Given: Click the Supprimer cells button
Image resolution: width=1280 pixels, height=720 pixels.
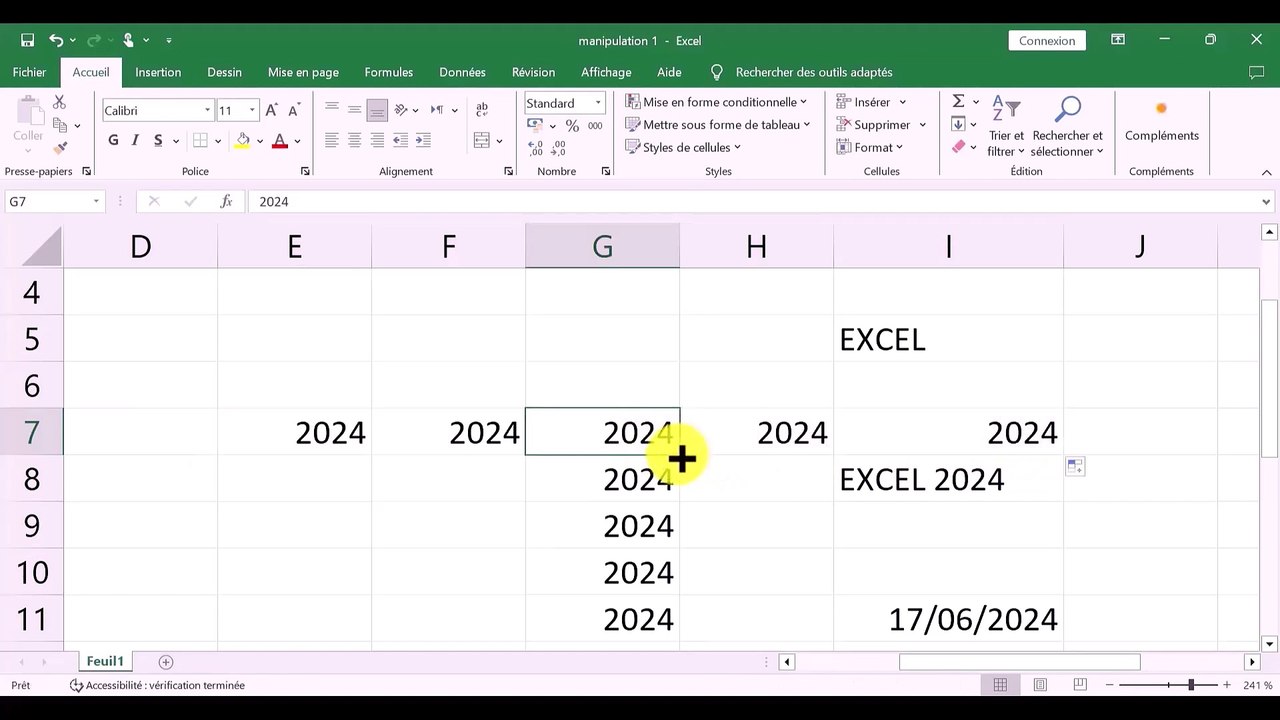Looking at the screenshot, I should coord(881,125).
